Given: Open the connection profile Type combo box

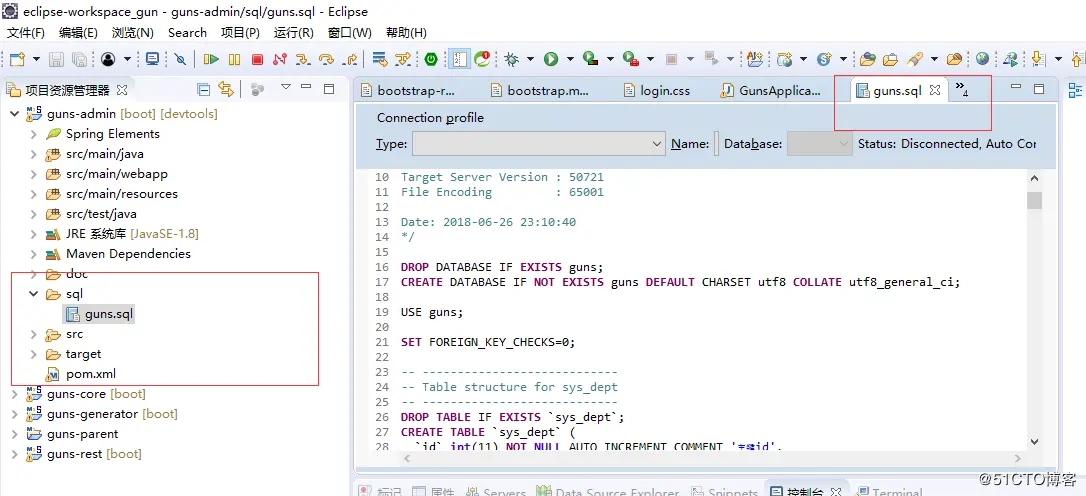Looking at the screenshot, I should pyautogui.click(x=539, y=144).
